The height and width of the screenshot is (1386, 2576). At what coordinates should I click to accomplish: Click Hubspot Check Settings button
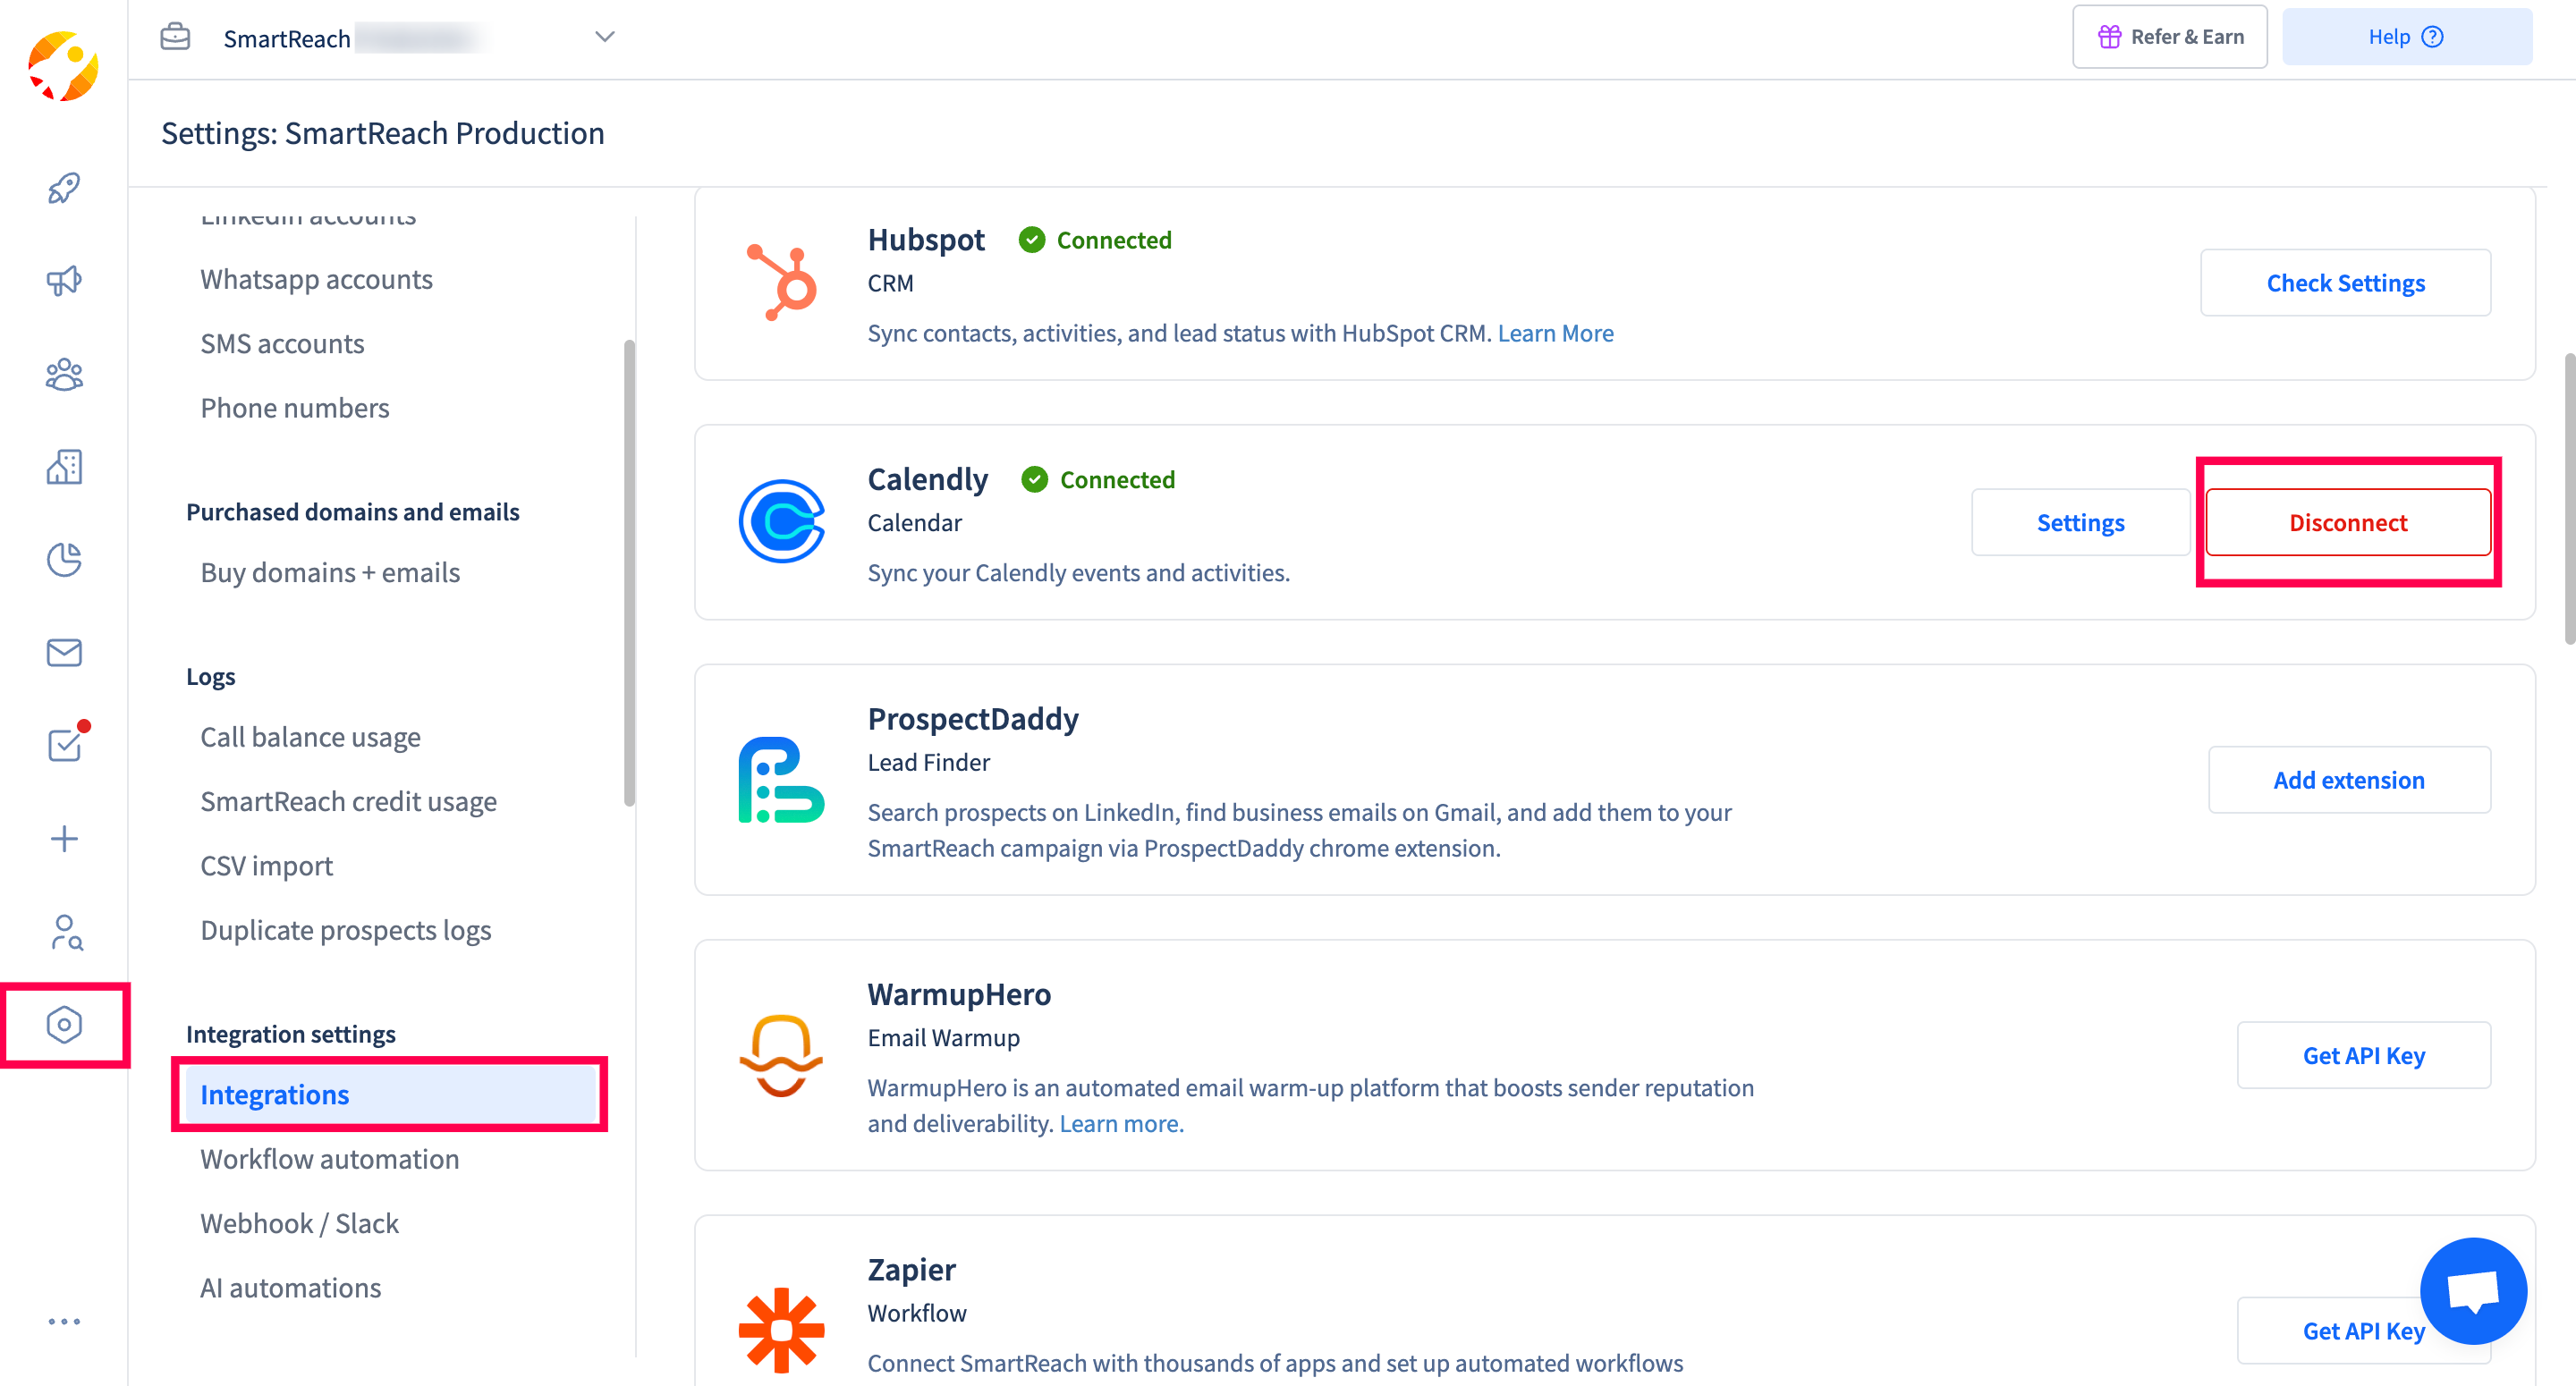coord(2344,283)
